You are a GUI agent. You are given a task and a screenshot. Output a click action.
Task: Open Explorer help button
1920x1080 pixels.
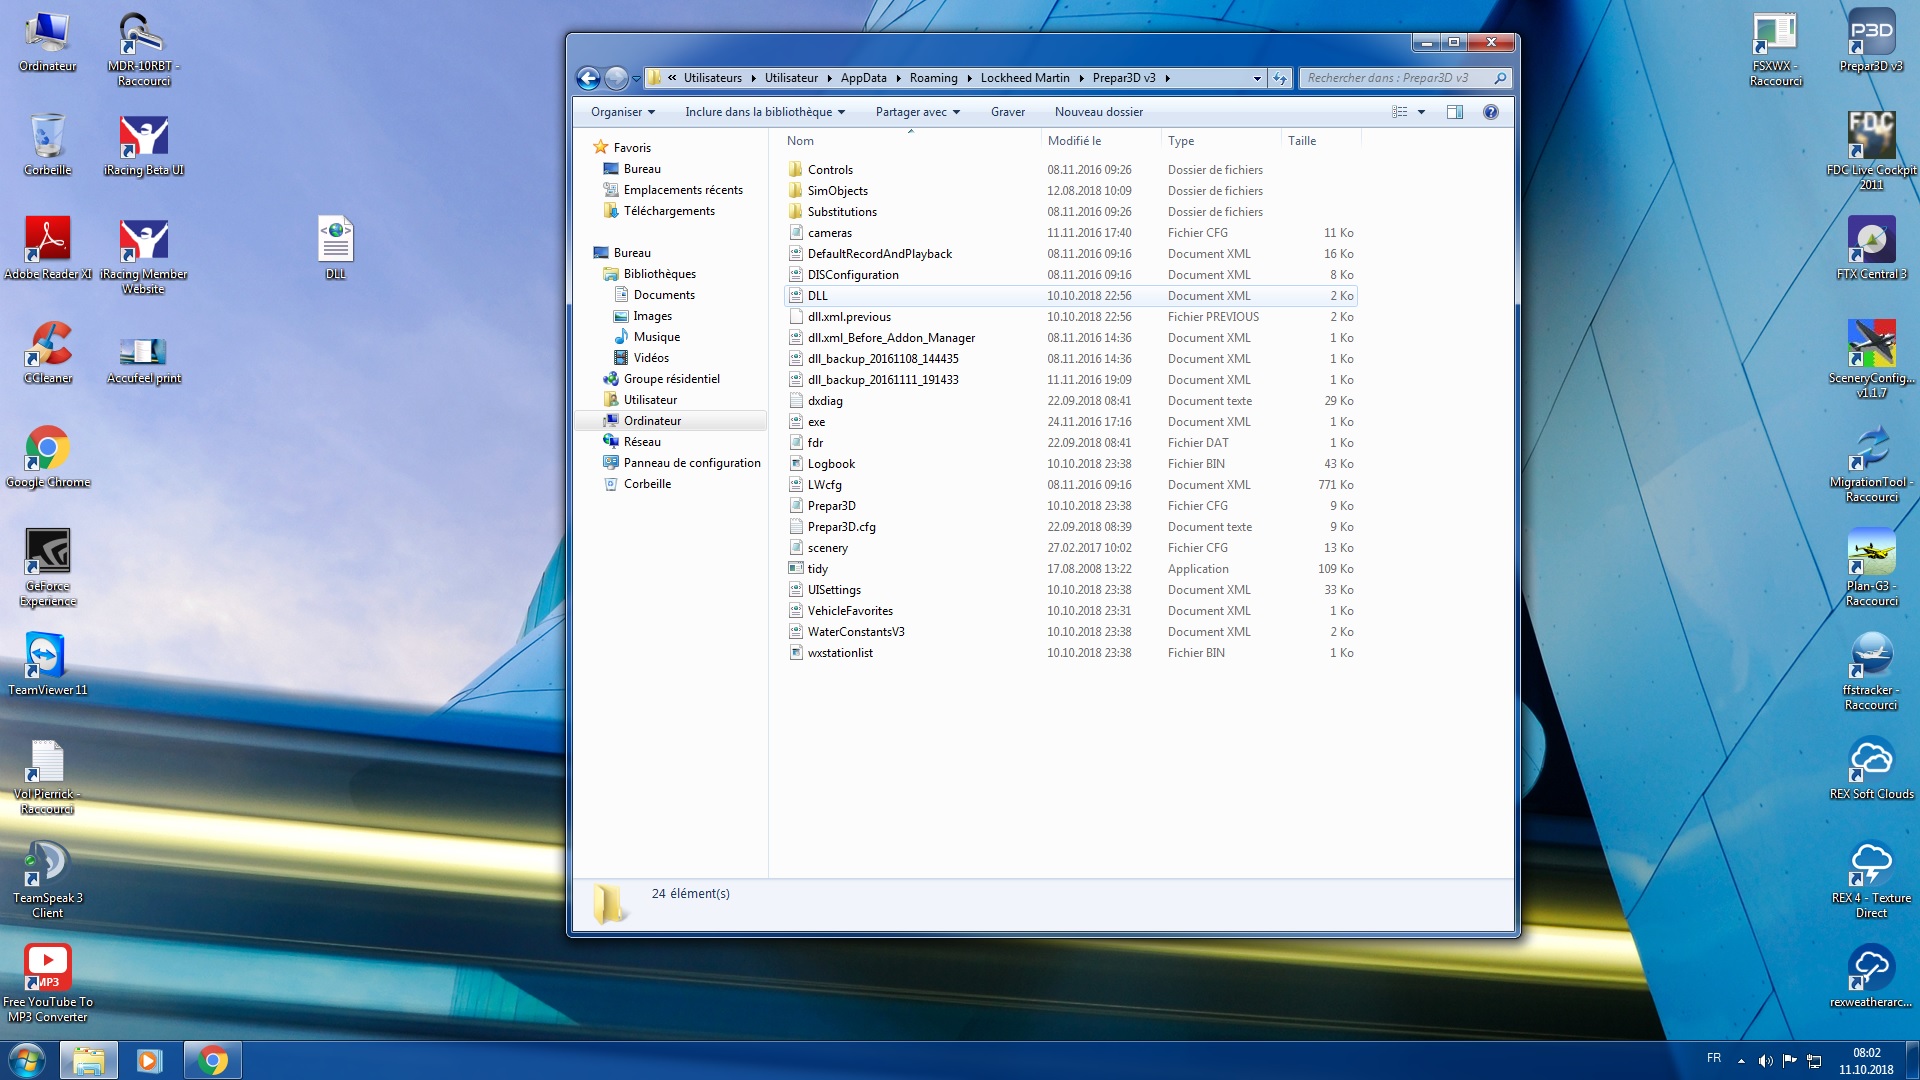click(x=1491, y=112)
